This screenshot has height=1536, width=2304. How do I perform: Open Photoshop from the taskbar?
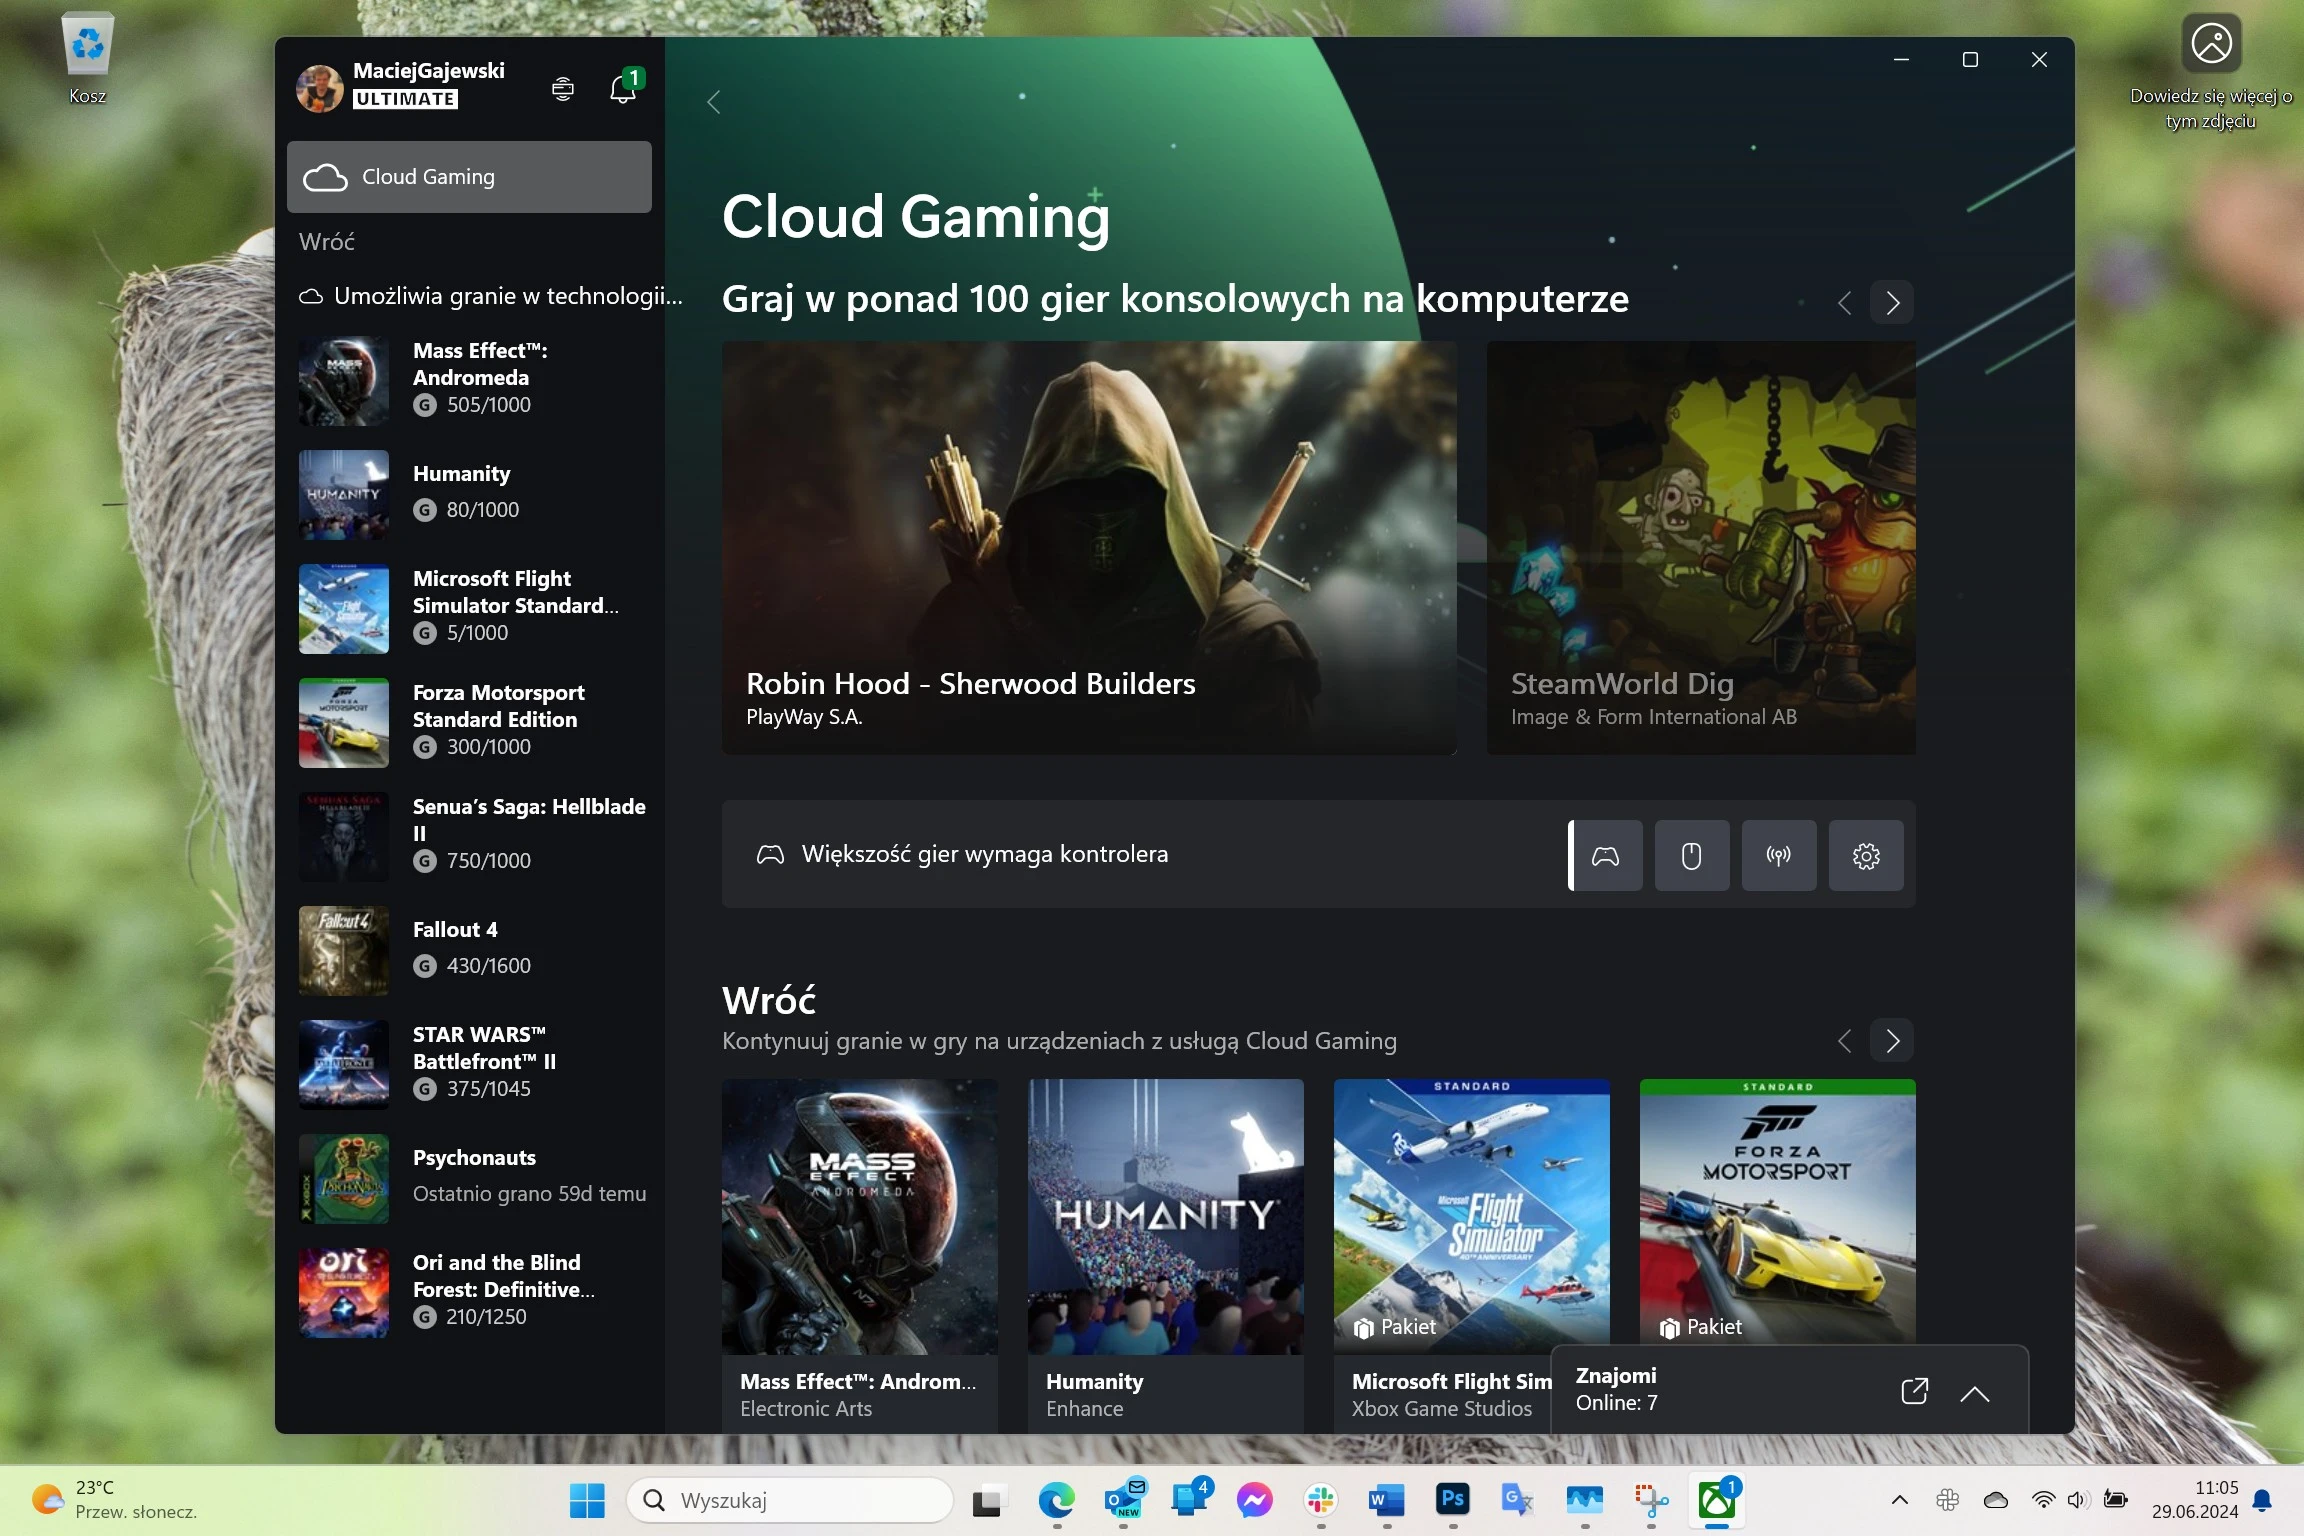[x=1453, y=1499]
